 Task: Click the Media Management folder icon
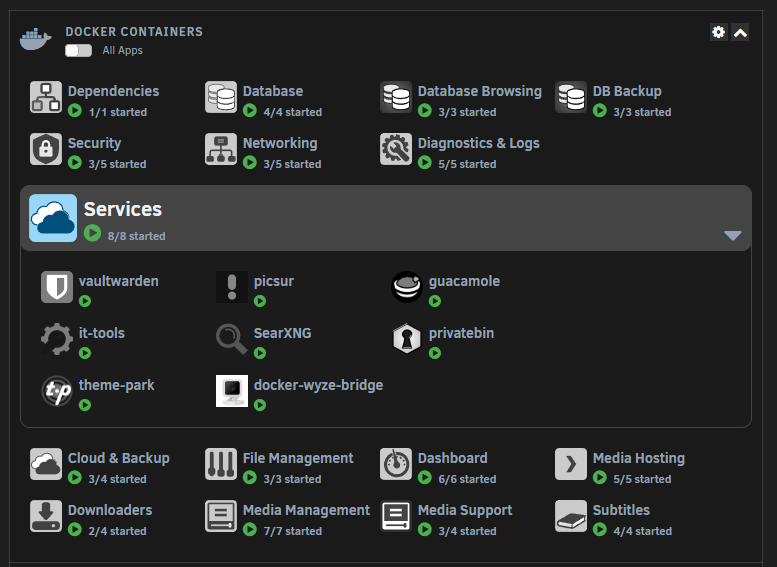point(221,516)
